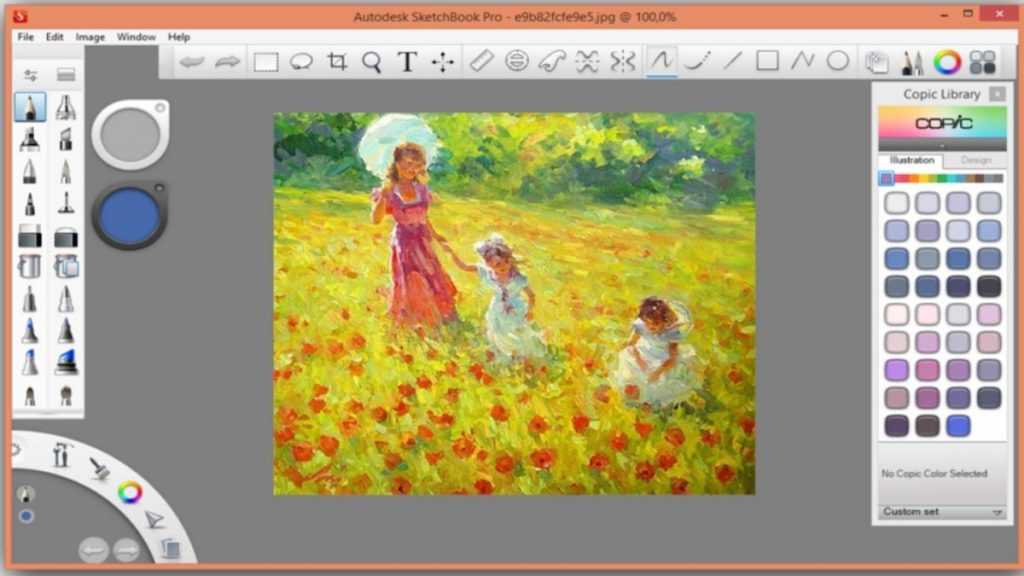Open the lagoon brush icon
Screen dimensions: 1024x576
pyautogui.click(x=99, y=467)
